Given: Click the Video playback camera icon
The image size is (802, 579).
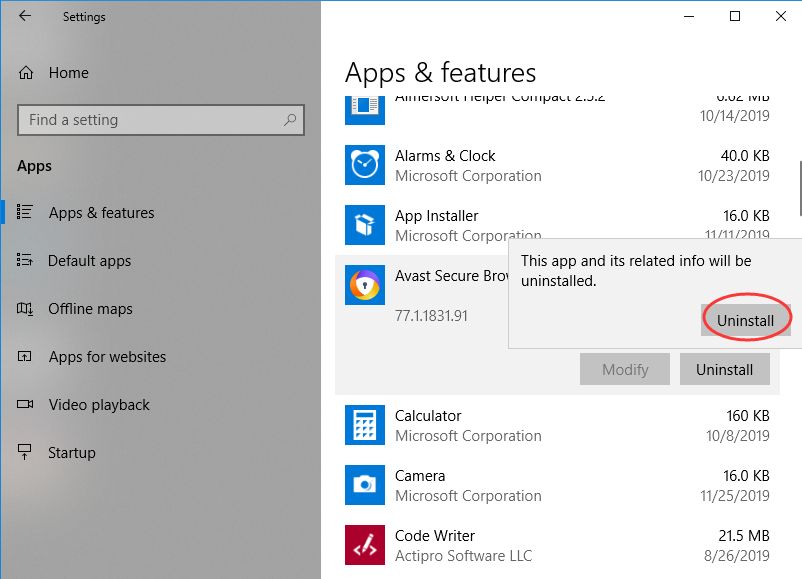Looking at the screenshot, I should (25, 404).
